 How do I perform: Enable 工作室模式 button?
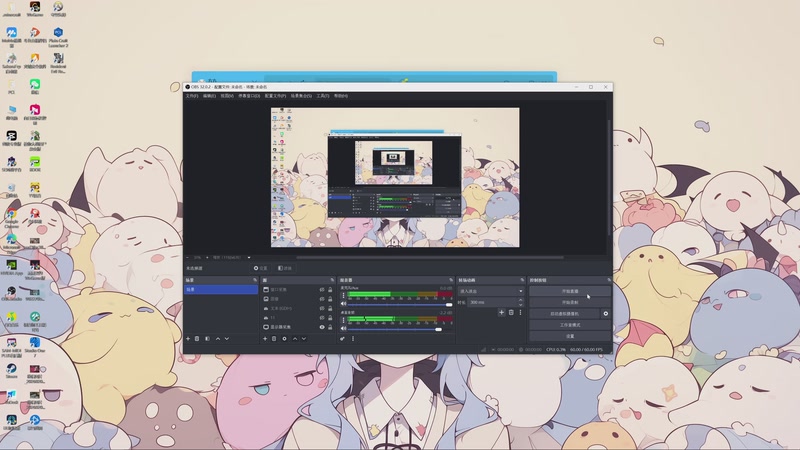point(570,325)
